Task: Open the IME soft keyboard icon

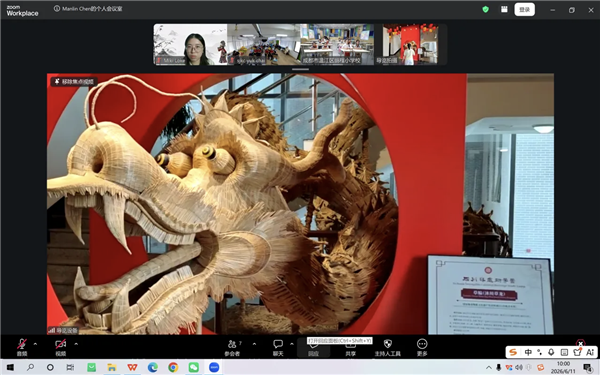Action: (x=564, y=352)
